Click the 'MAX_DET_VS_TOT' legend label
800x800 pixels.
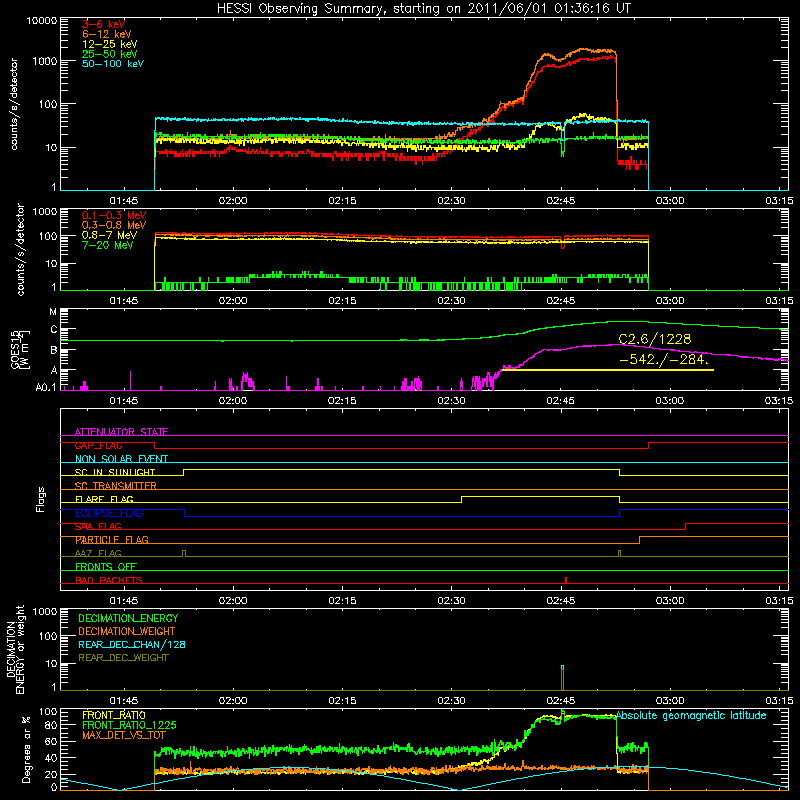pos(124,735)
